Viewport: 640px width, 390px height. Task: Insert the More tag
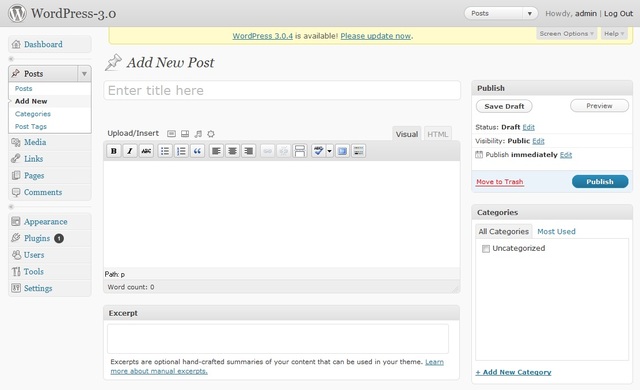click(x=300, y=151)
